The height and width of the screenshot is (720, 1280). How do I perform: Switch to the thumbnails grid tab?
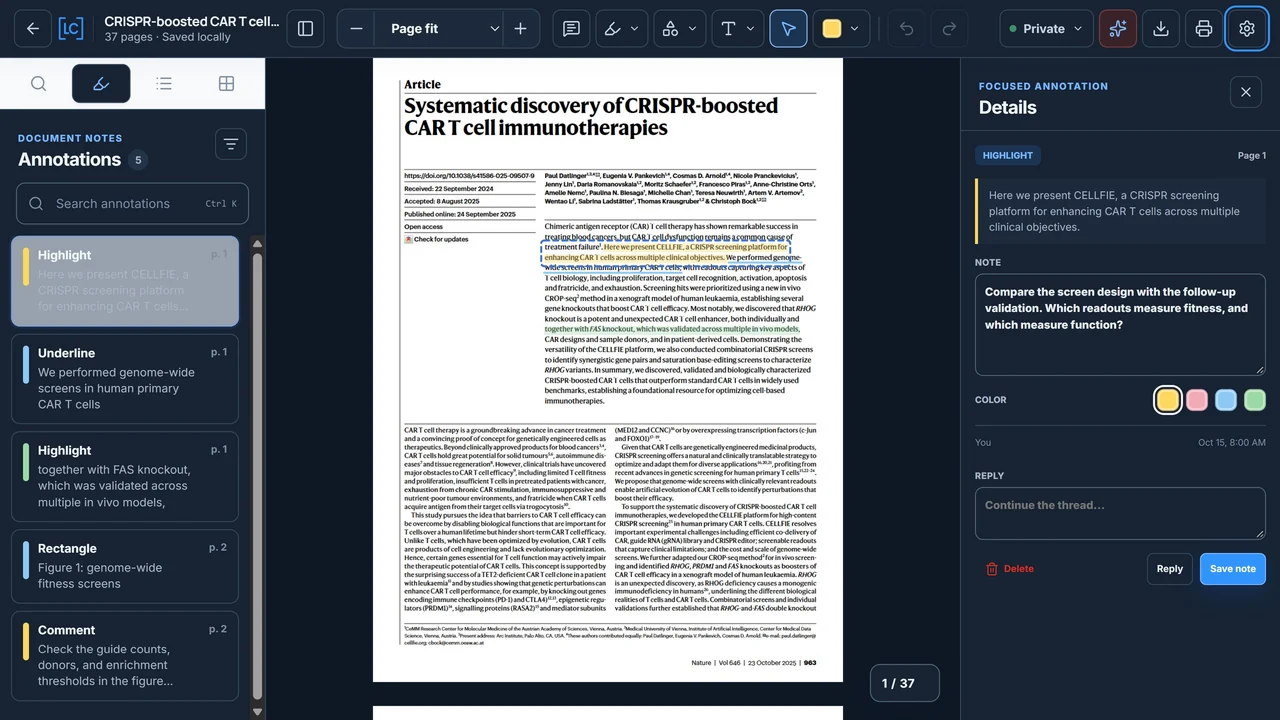227,84
